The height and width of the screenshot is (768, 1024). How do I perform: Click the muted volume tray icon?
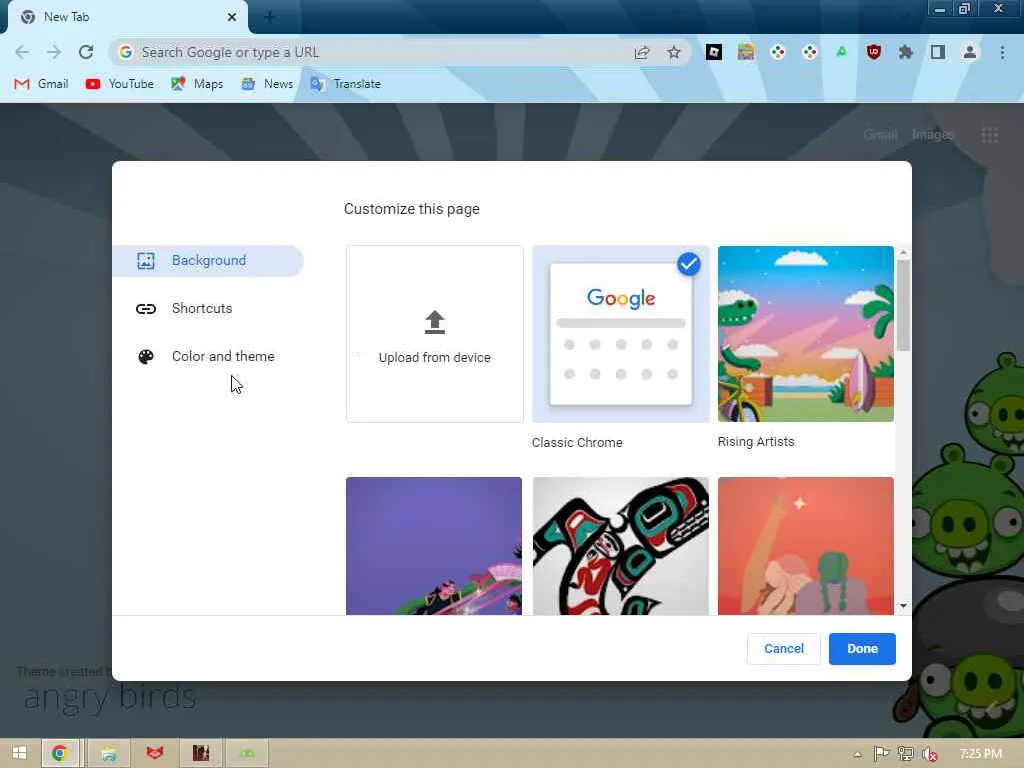tap(930, 754)
